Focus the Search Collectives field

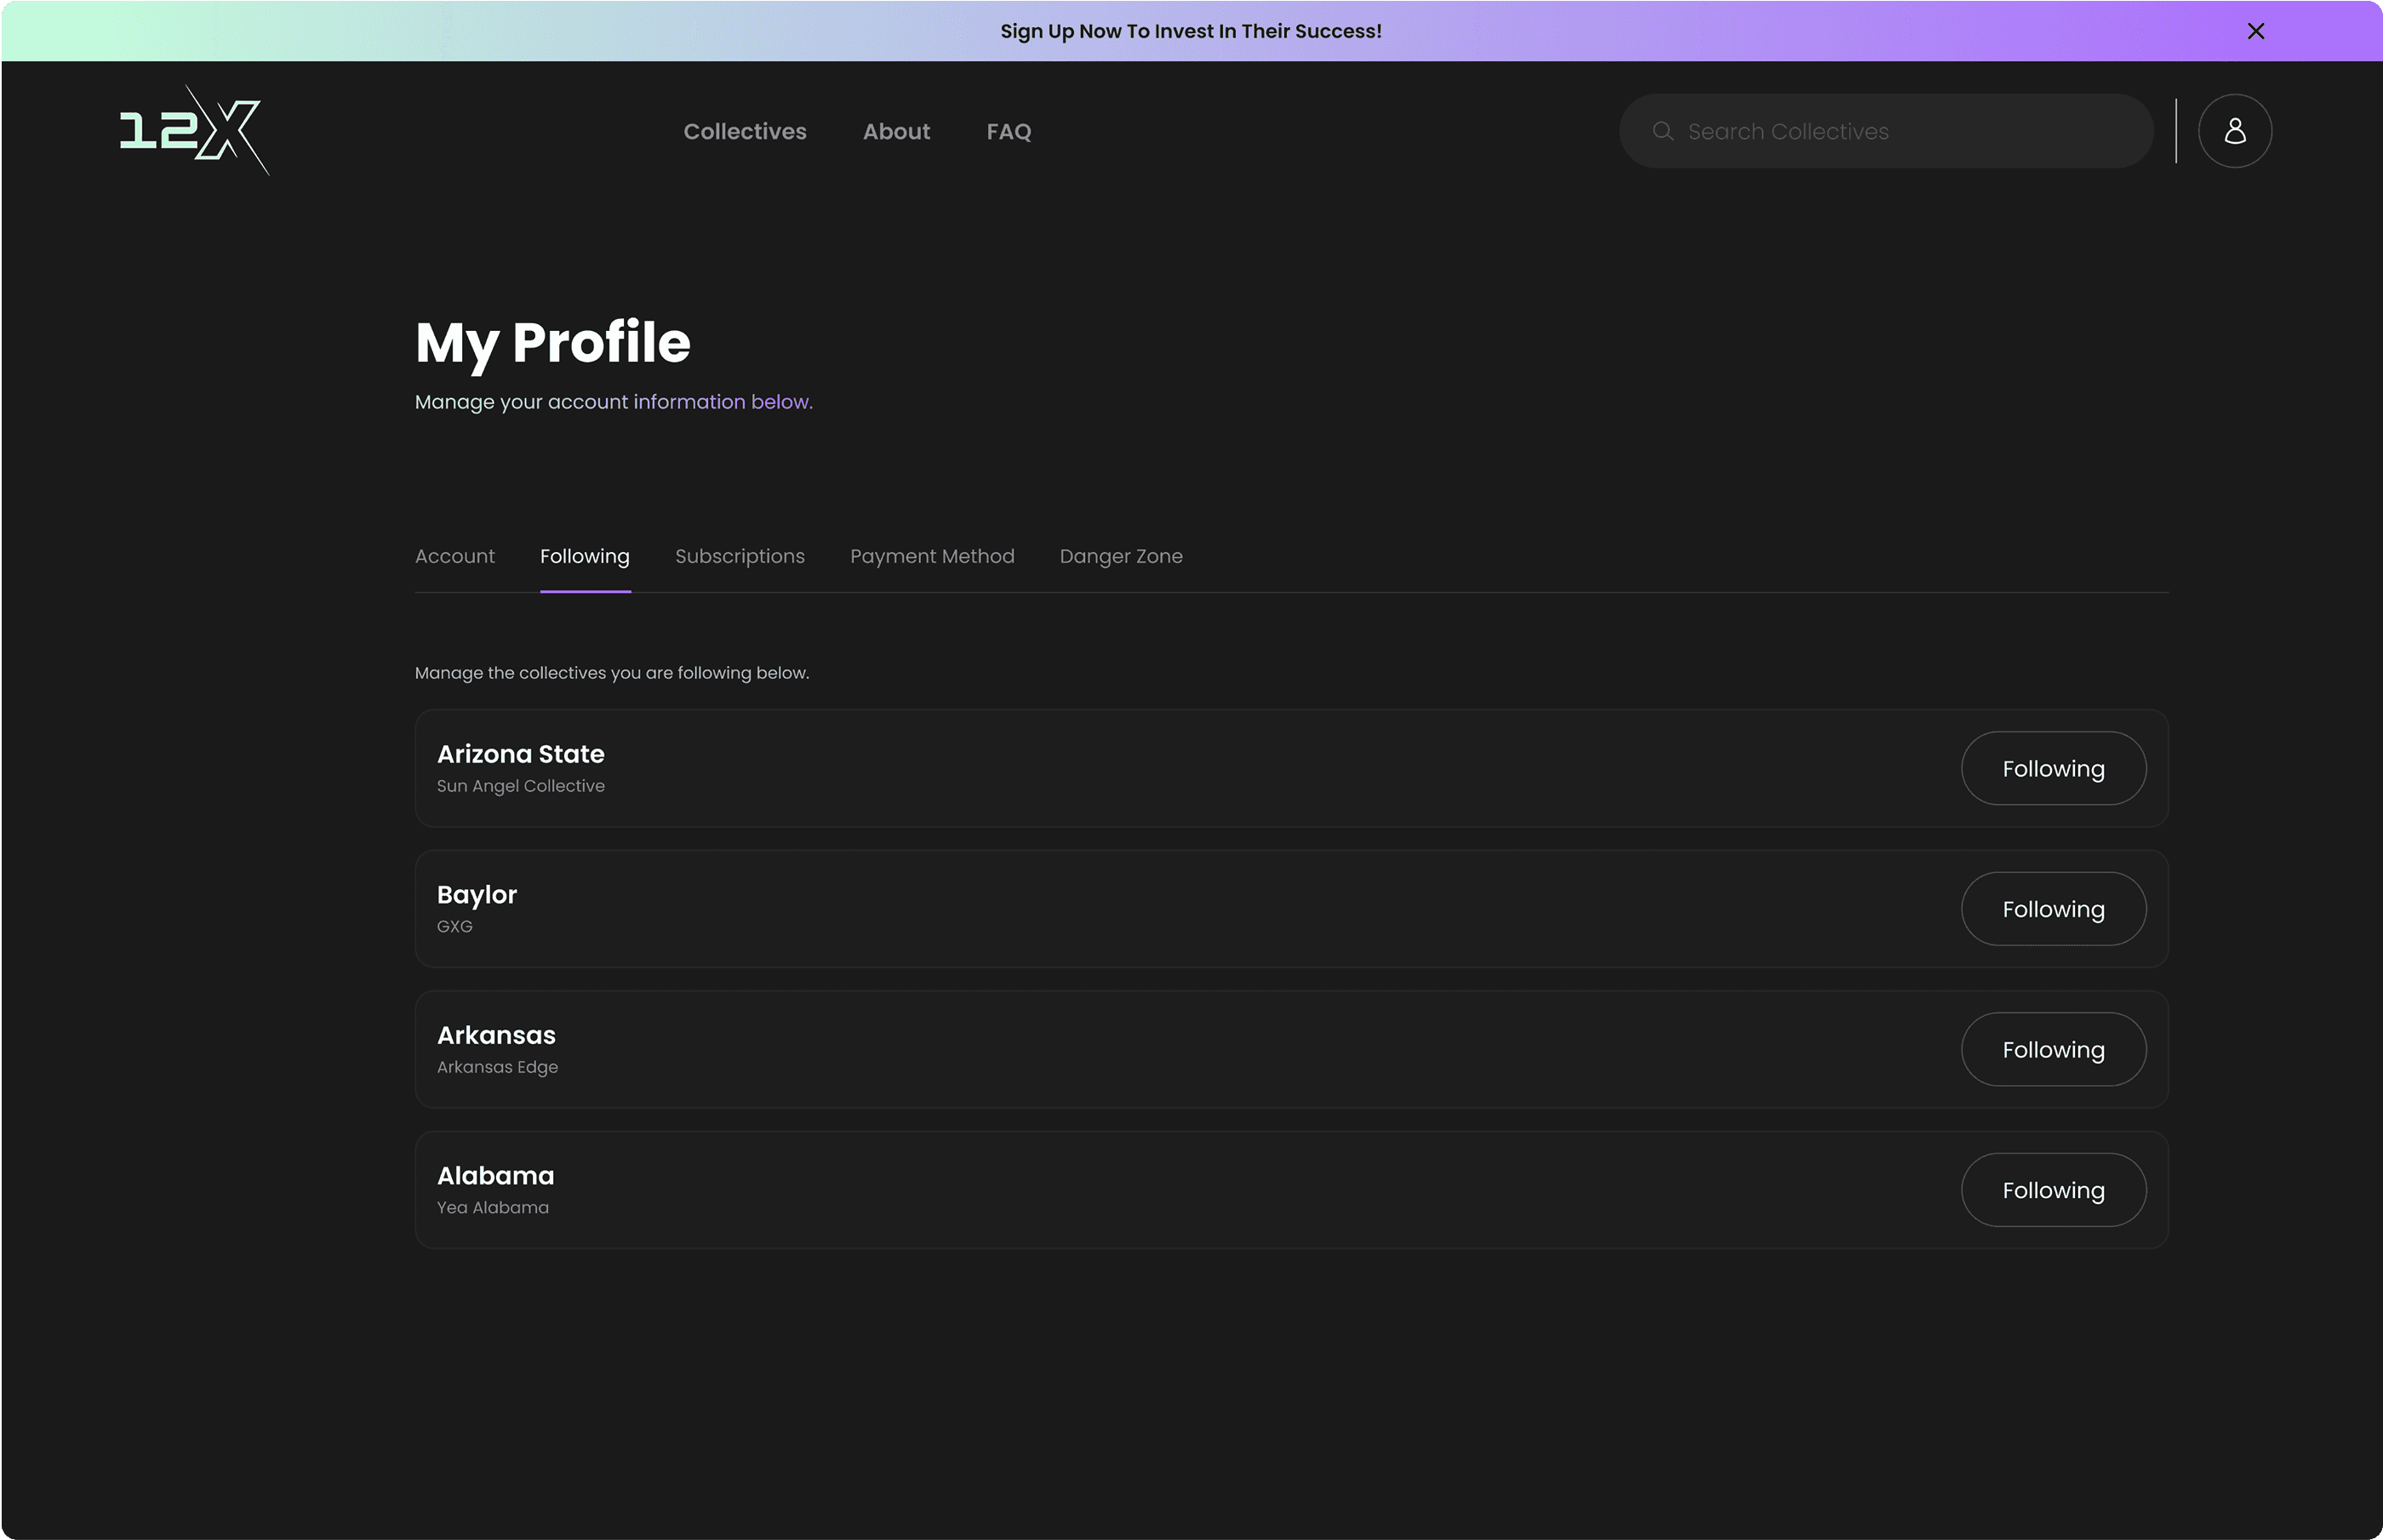[1900, 131]
